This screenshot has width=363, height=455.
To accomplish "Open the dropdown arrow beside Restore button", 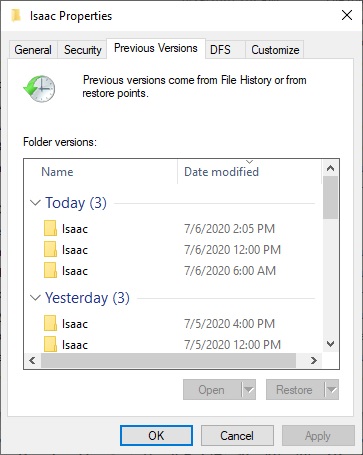I will (332, 390).
